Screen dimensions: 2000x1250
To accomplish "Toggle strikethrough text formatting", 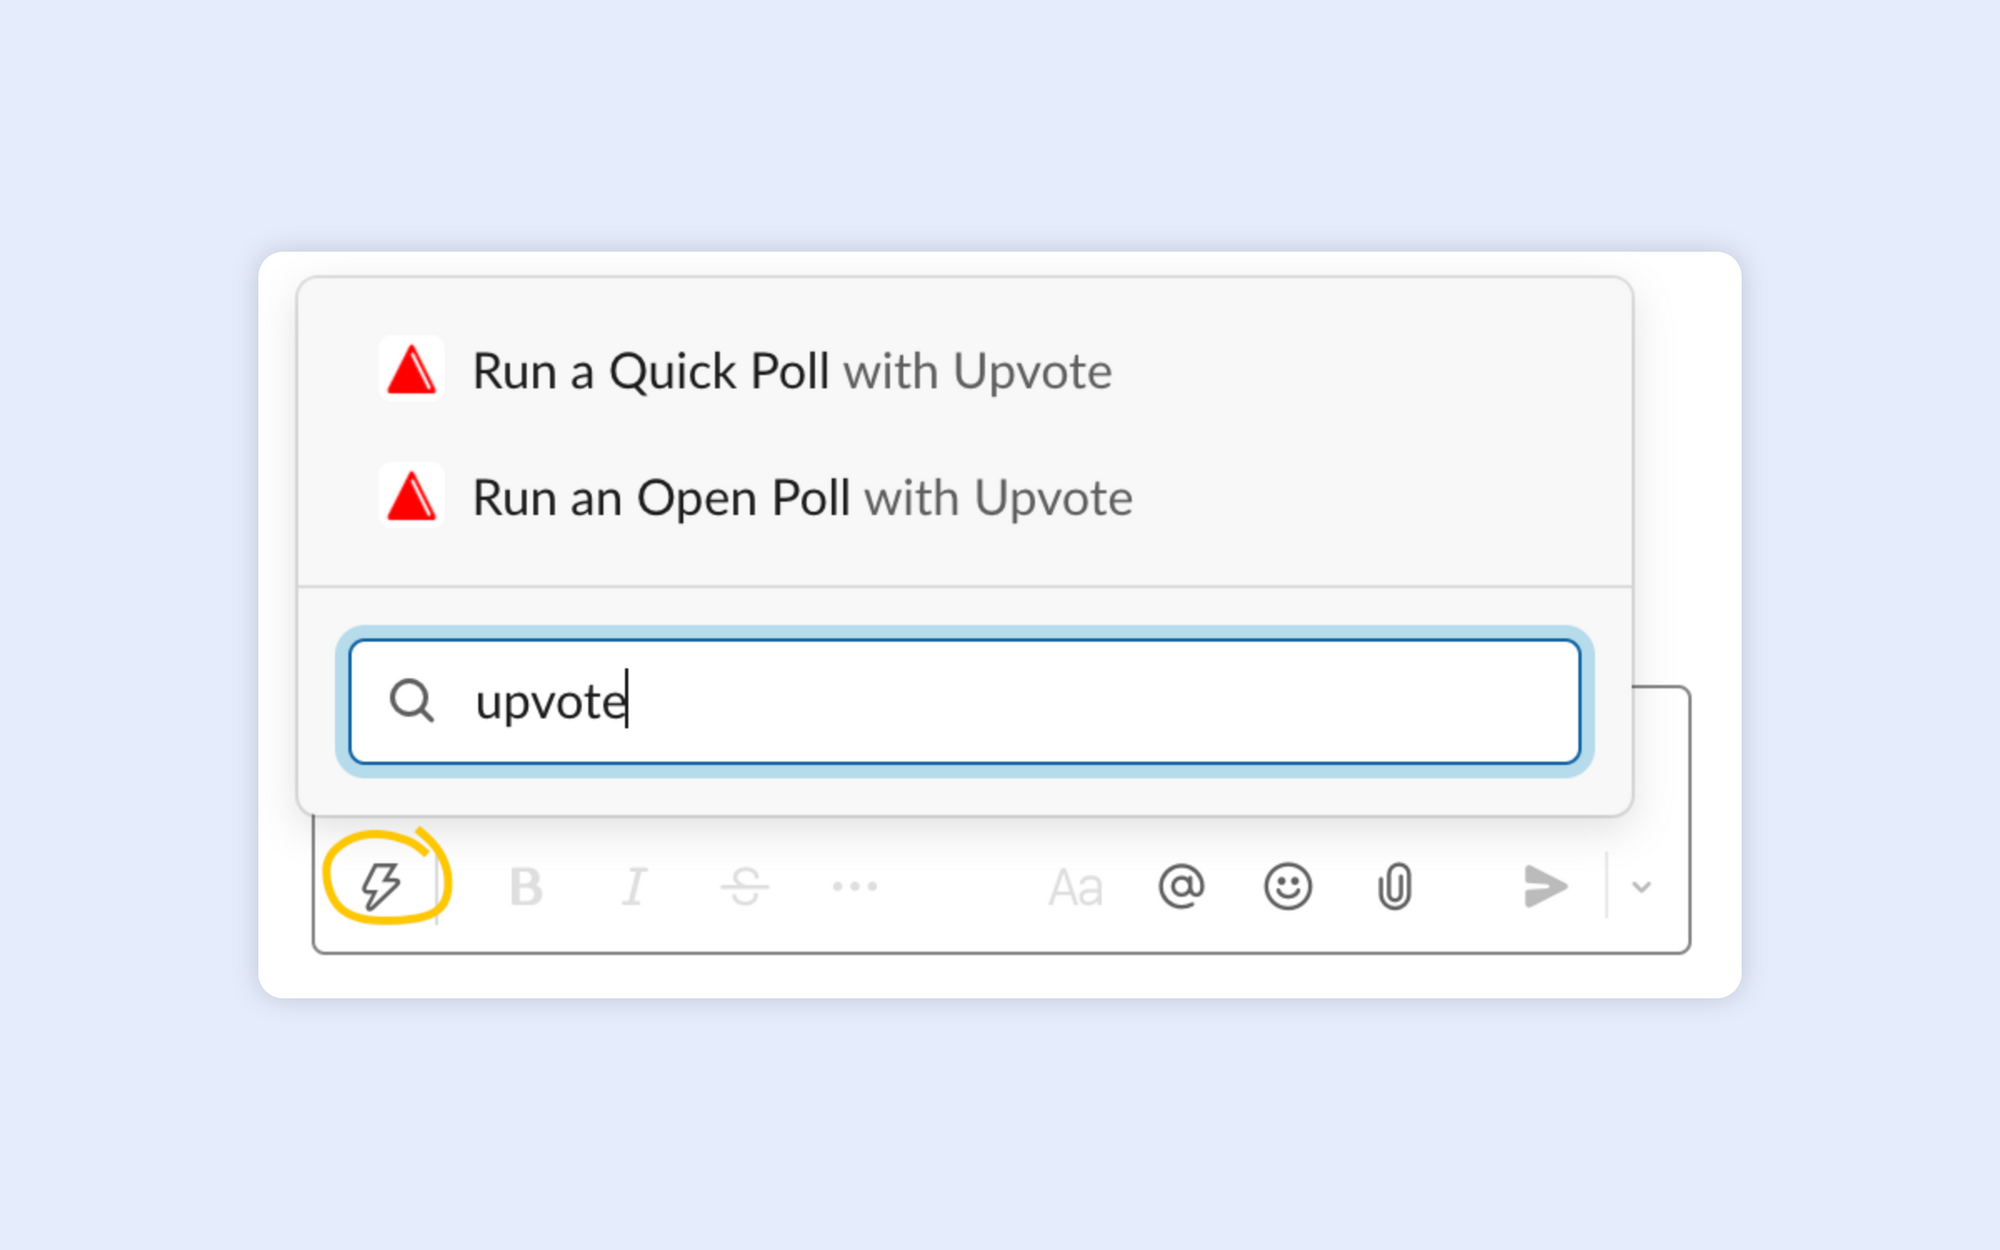I will pyautogui.click(x=745, y=887).
